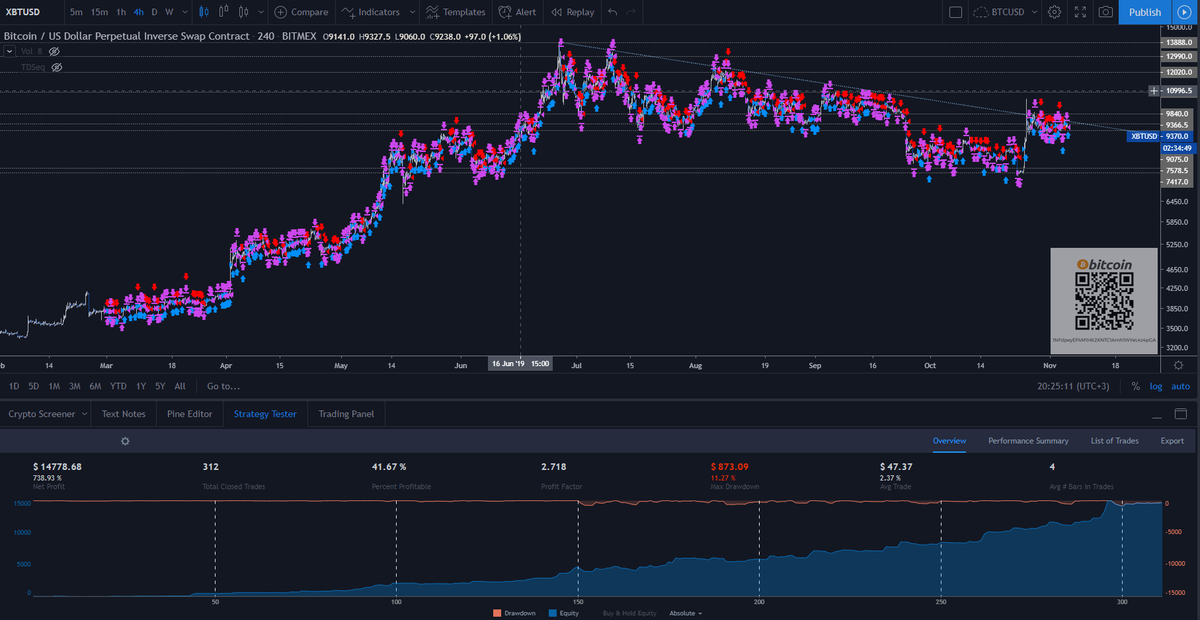This screenshot has height=620, width=1200.
Task: Open Strategy Tester settings gear
Action: (x=125, y=440)
